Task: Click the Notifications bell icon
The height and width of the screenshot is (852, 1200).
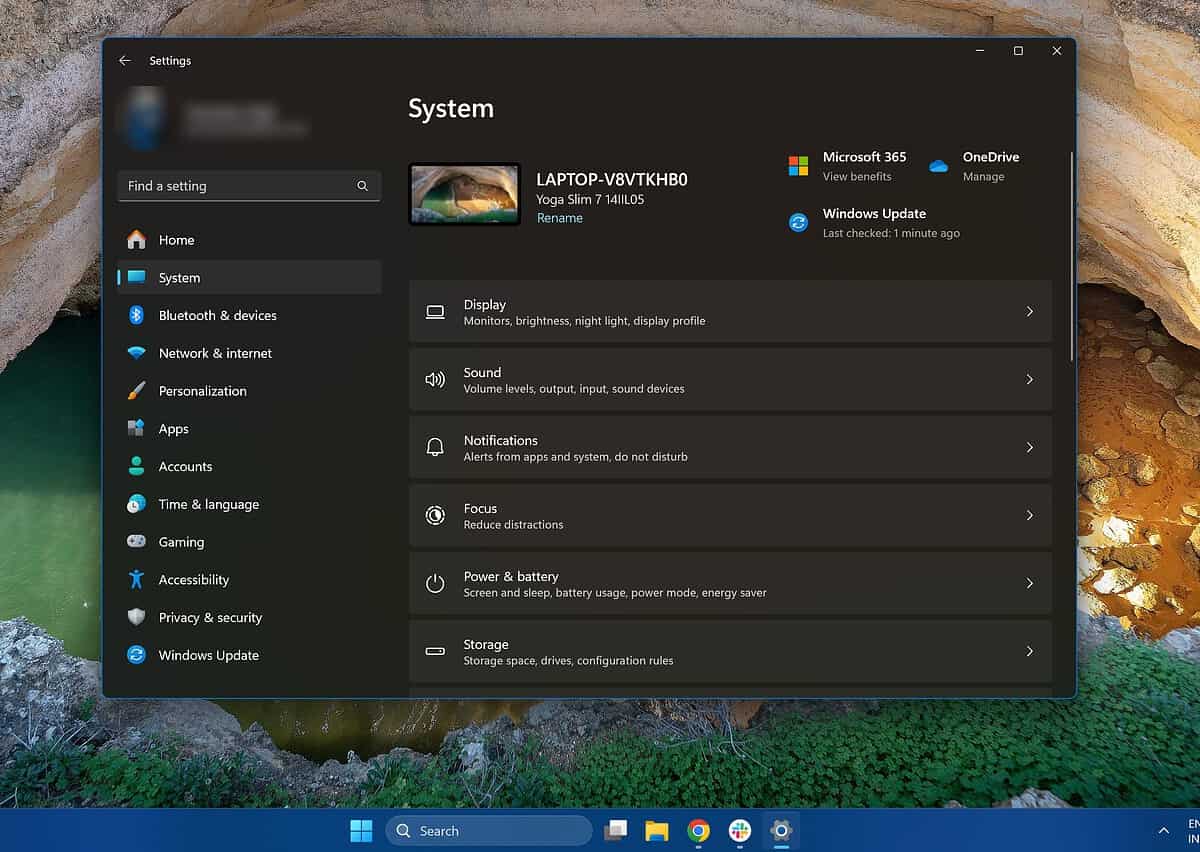Action: [435, 447]
